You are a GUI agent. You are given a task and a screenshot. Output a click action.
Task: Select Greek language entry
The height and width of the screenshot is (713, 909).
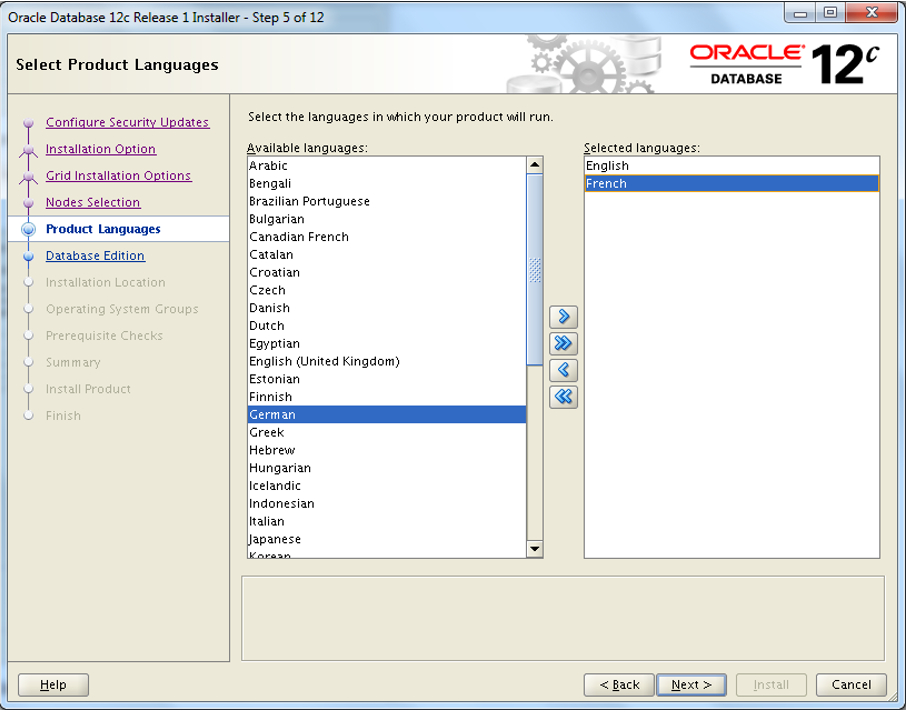point(387,433)
